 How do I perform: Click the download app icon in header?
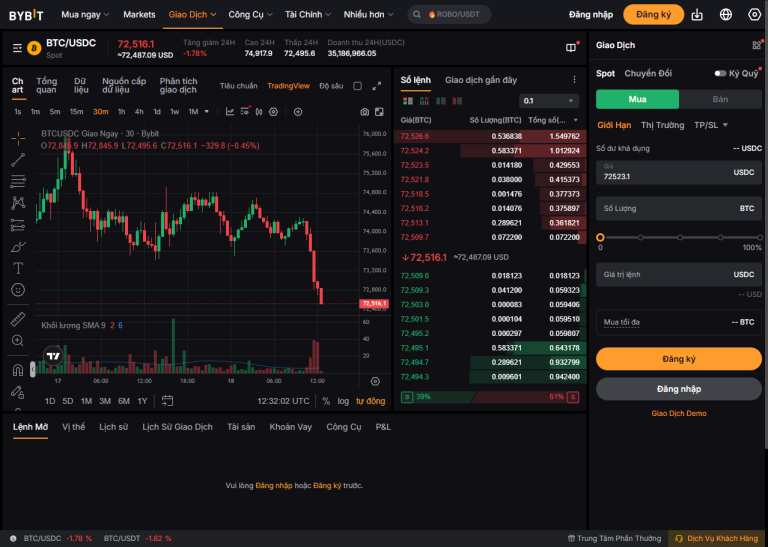[696, 15]
